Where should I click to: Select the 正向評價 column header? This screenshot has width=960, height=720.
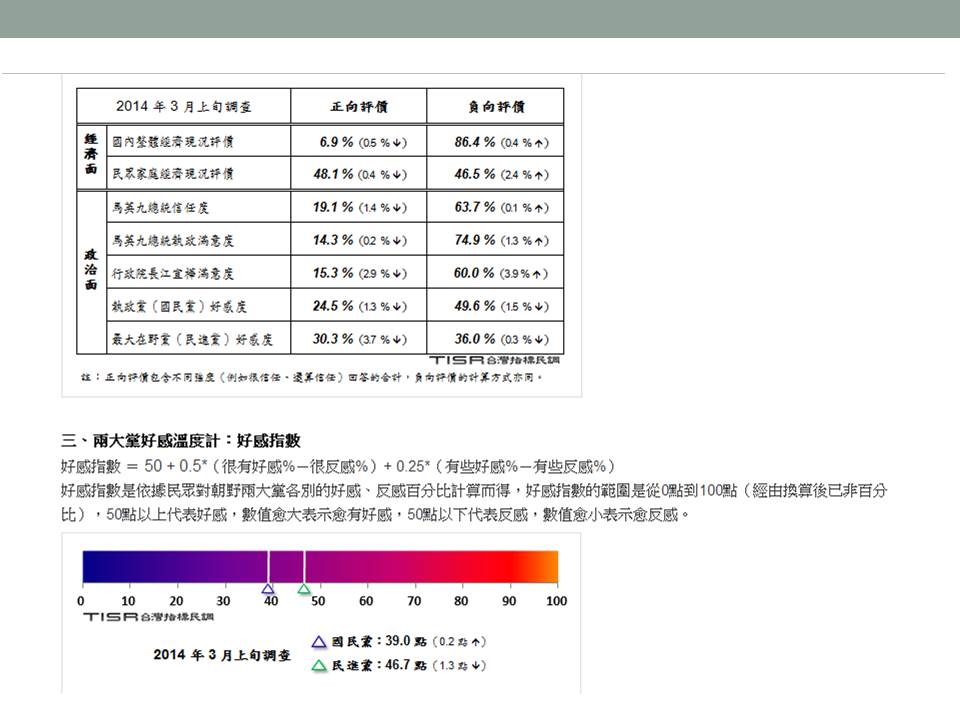(x=359, y=106)
